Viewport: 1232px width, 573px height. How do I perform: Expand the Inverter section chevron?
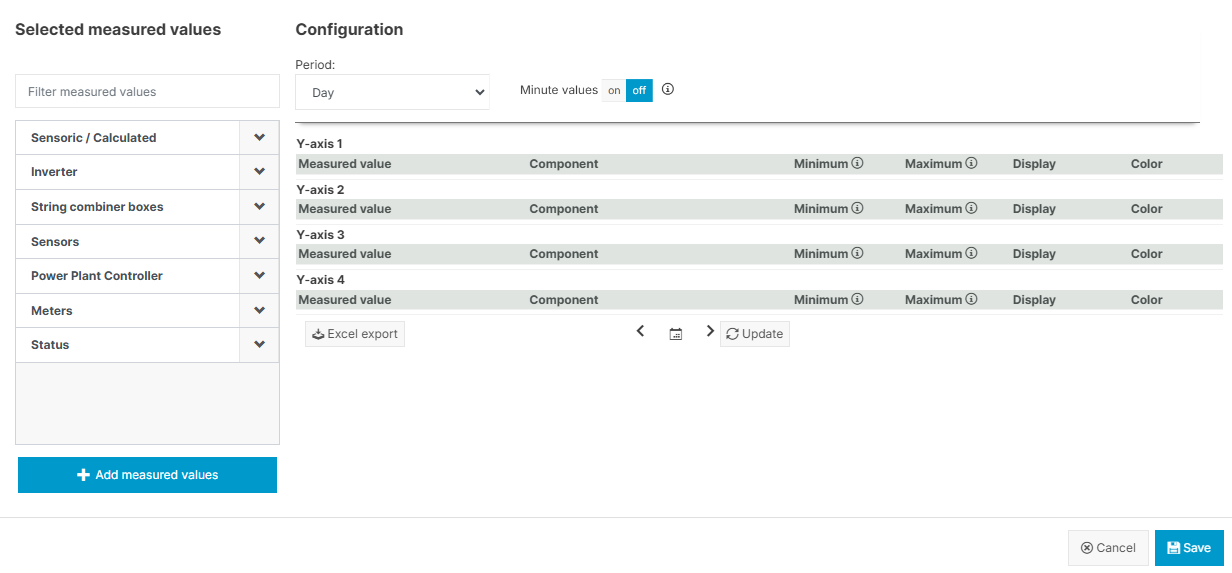point(259,172)
